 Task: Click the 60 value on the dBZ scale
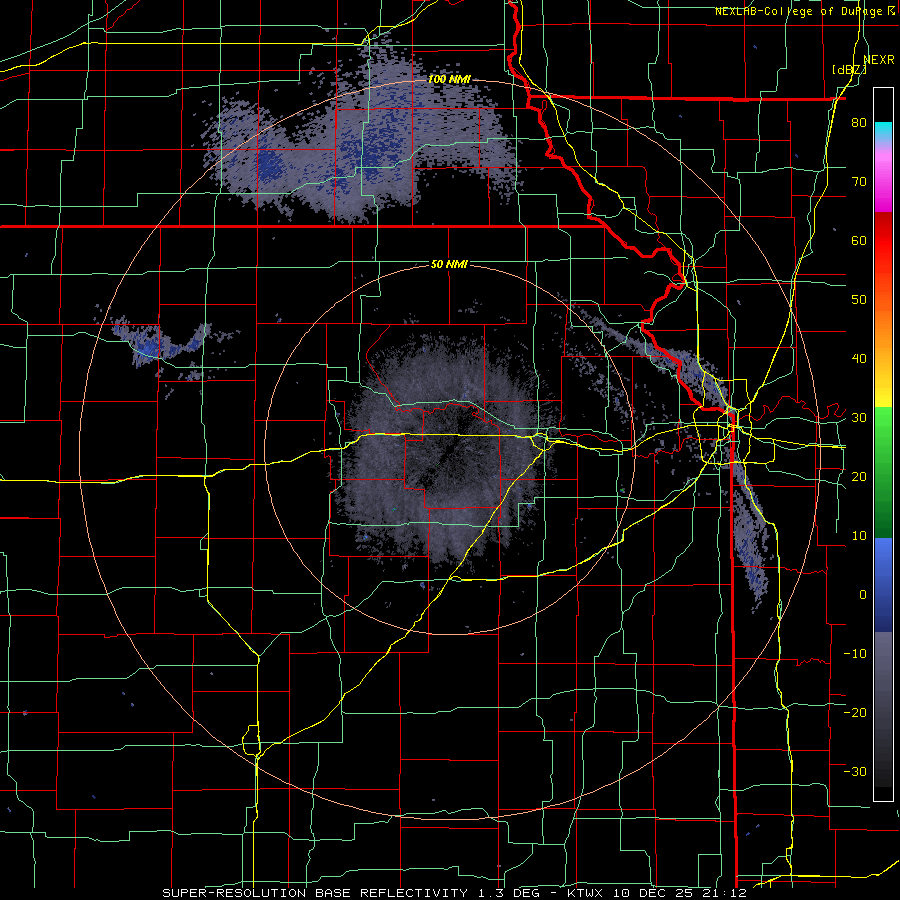tap(859, 240)
